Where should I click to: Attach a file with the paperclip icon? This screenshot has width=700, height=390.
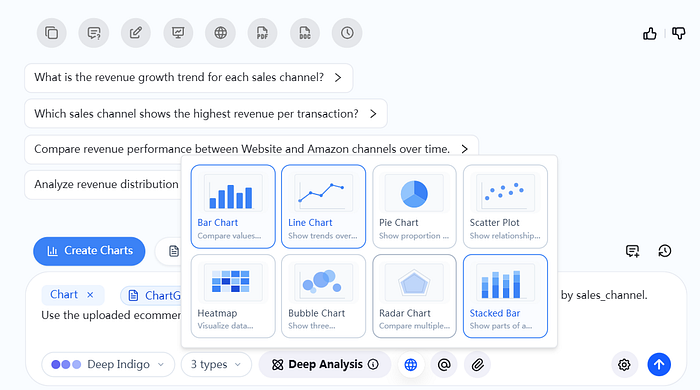478,365
